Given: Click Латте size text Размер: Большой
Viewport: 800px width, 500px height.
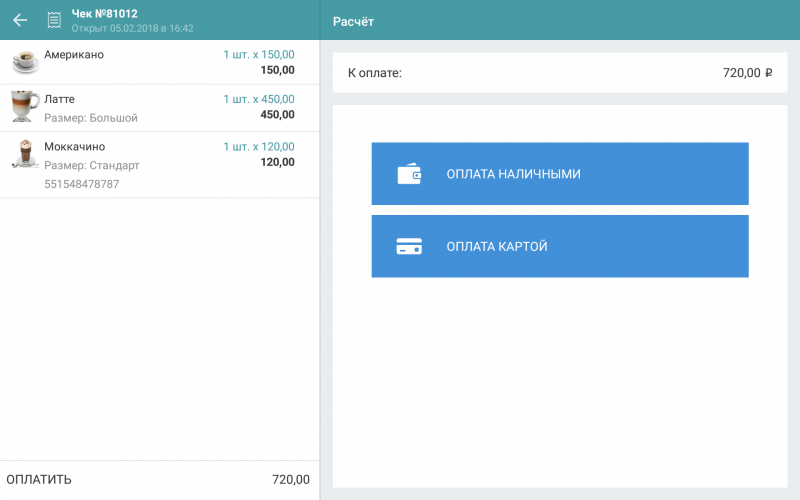Looking at the screenshot, I should click(x=91, y=118).
